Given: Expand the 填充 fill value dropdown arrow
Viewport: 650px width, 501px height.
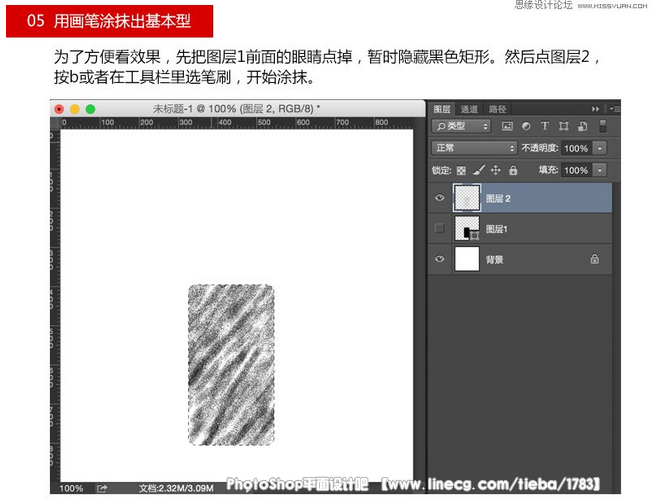Looking at the screenshot, I should [600, 171].
